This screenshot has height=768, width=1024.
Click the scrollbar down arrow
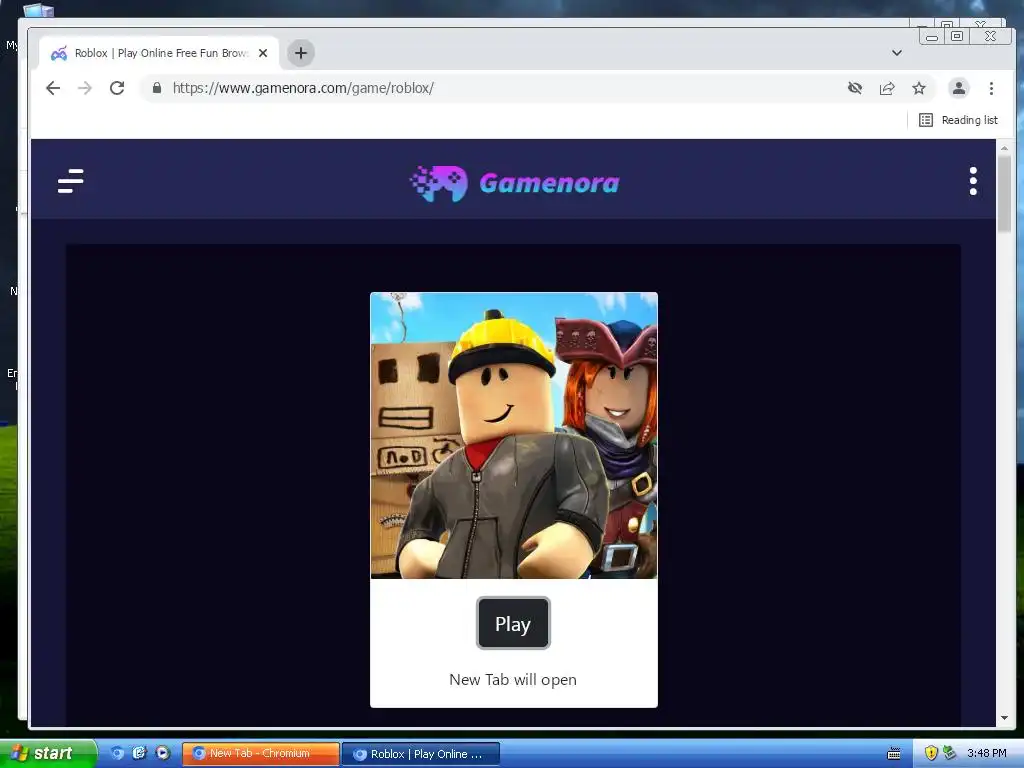[x=1004, y=718]
